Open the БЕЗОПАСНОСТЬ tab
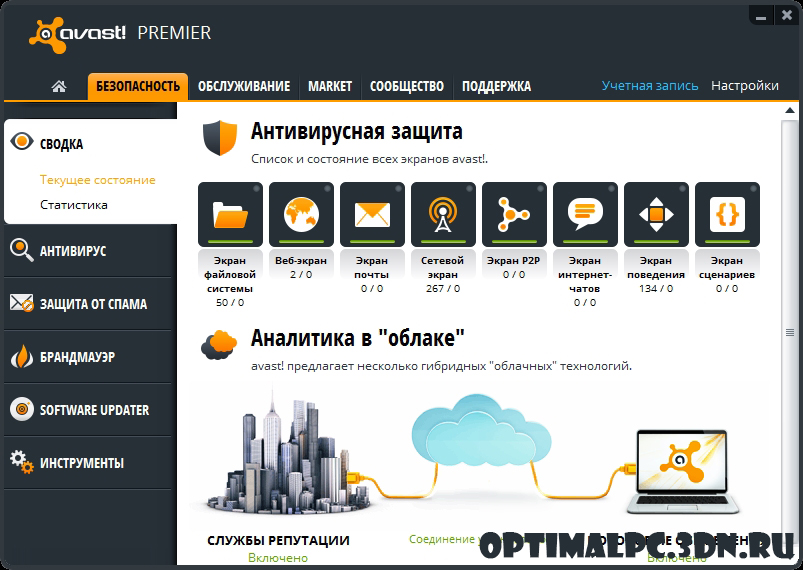Screen dimensions: 803x570 coord(138,86)
